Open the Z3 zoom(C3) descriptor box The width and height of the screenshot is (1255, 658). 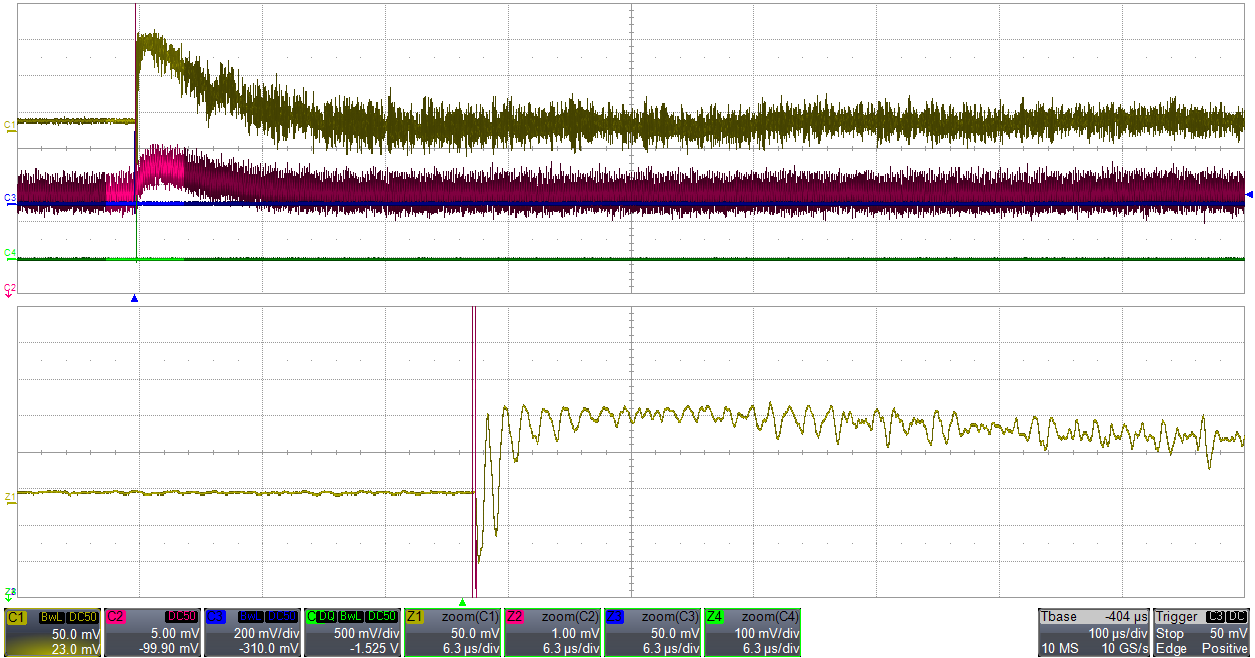(652, 632)
